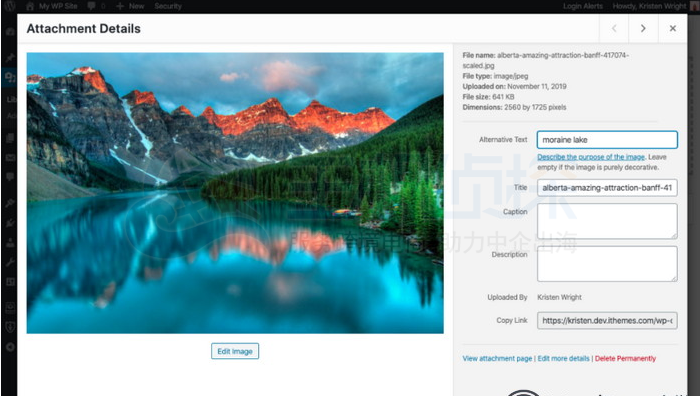Click the File name alberta-amazing-attraction-banff text
This screenshot has height=396, width=700.
[x=546, y=60]
